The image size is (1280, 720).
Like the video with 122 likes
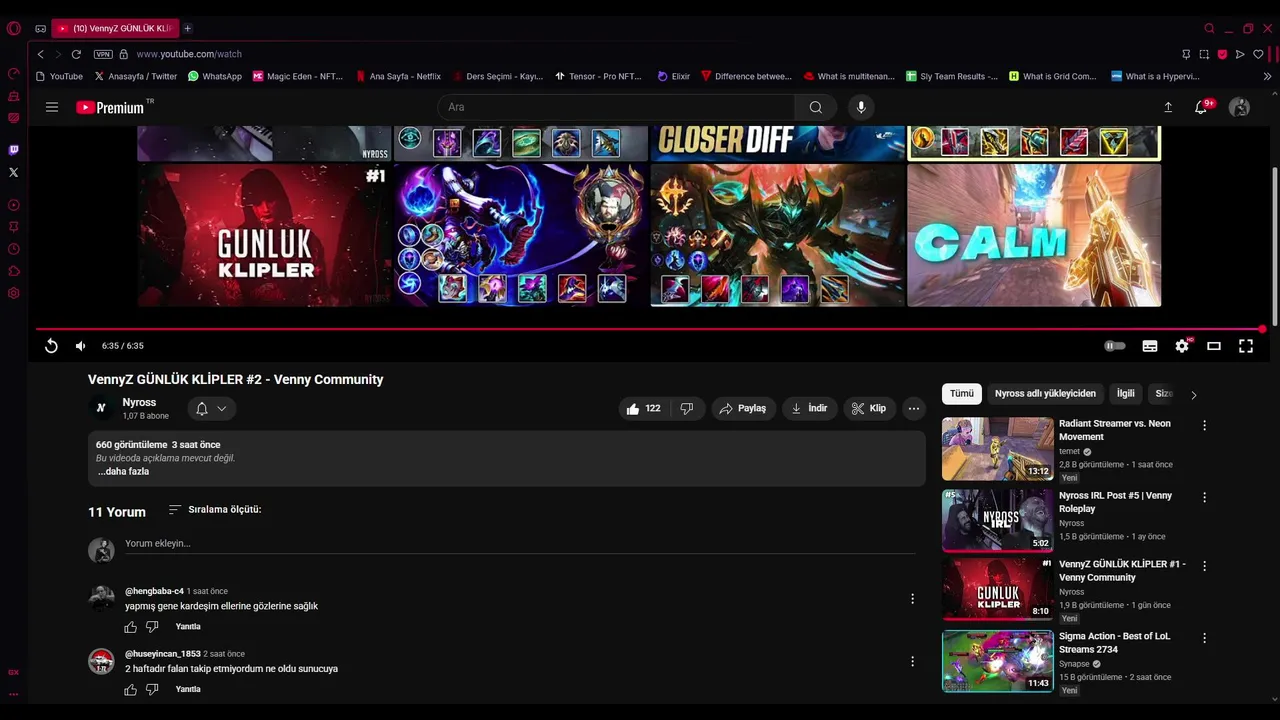point(643,408)
